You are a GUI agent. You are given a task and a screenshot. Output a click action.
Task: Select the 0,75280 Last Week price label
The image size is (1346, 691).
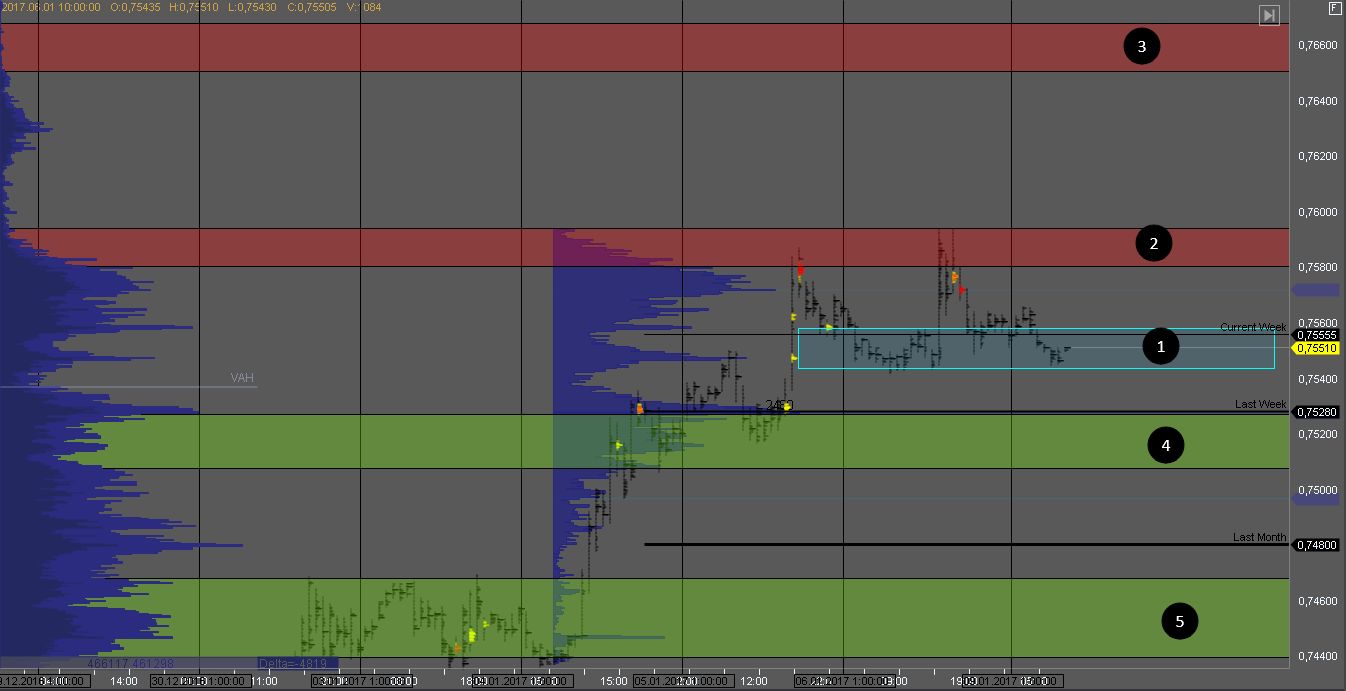(x=1317, y=411)
